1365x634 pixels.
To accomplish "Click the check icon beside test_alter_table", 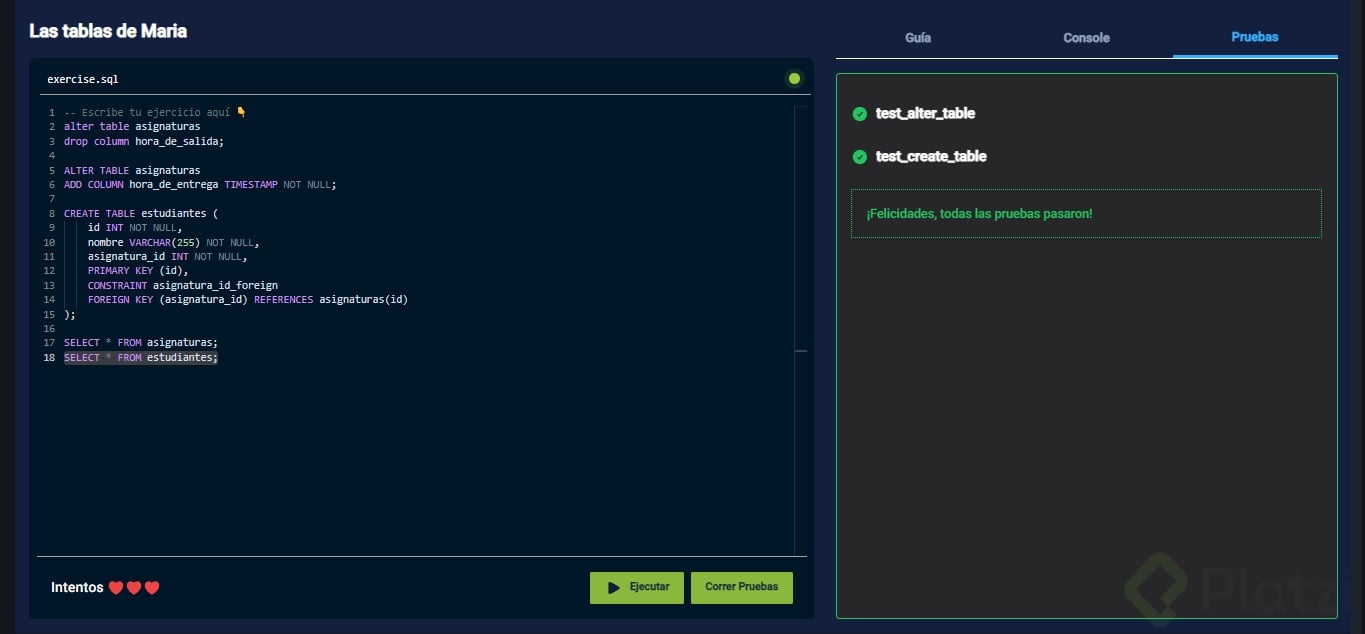I will coord(859,114).
